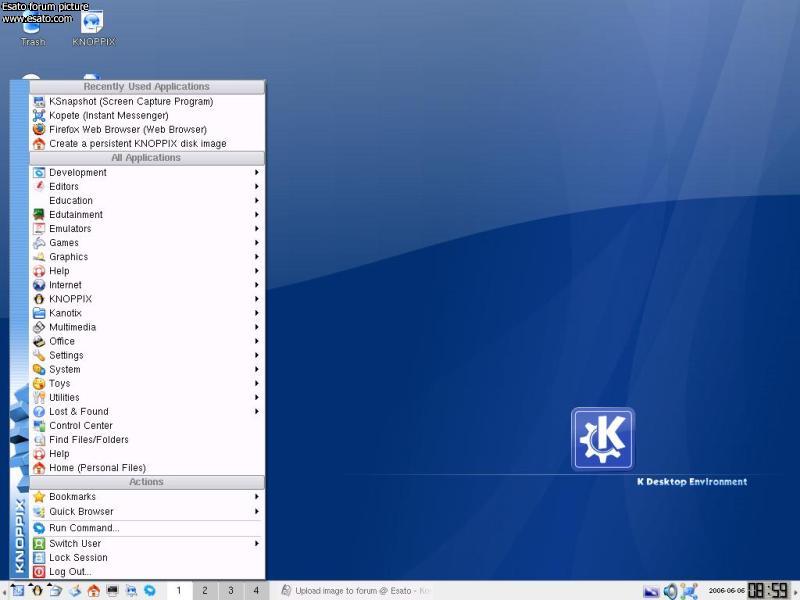Click the KSnapshot icon in panel

tap(131, 590)
